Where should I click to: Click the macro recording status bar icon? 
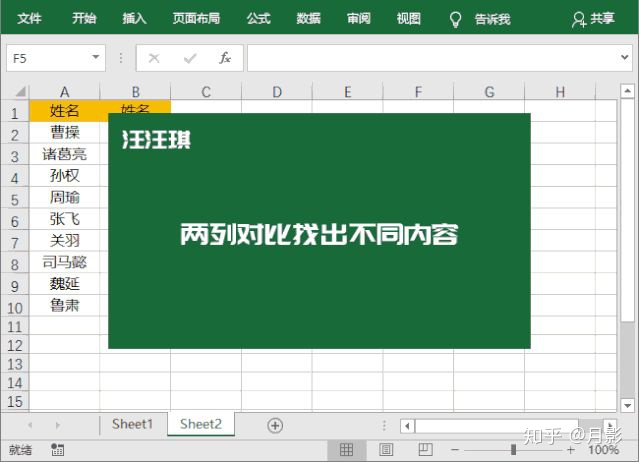click(57, 450)
